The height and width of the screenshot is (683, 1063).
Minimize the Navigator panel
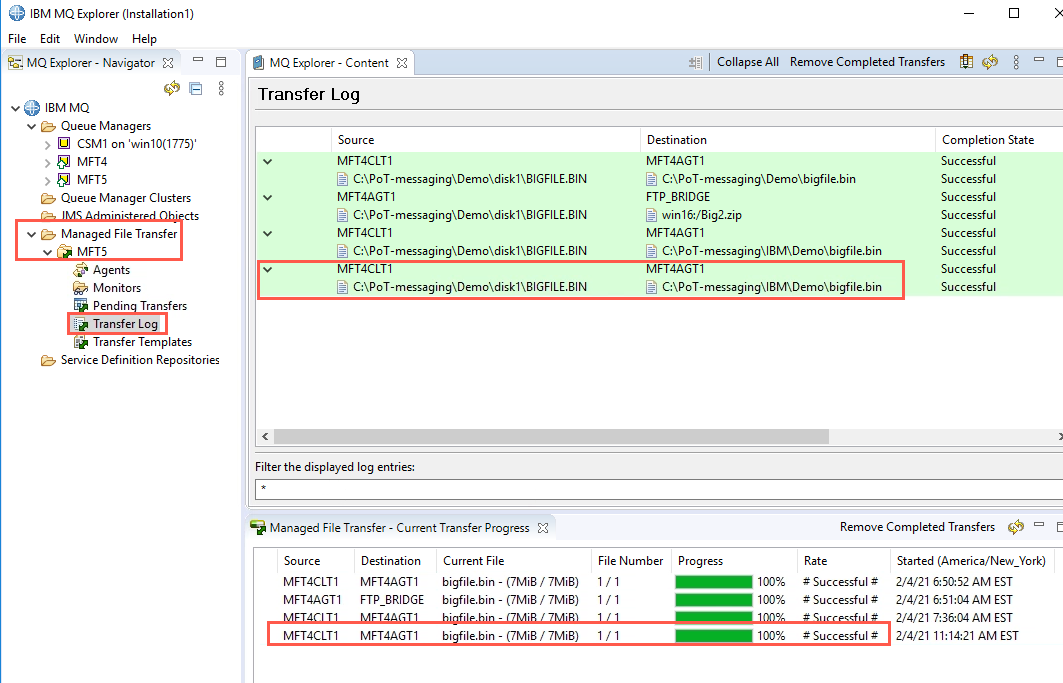coord(198,60)
